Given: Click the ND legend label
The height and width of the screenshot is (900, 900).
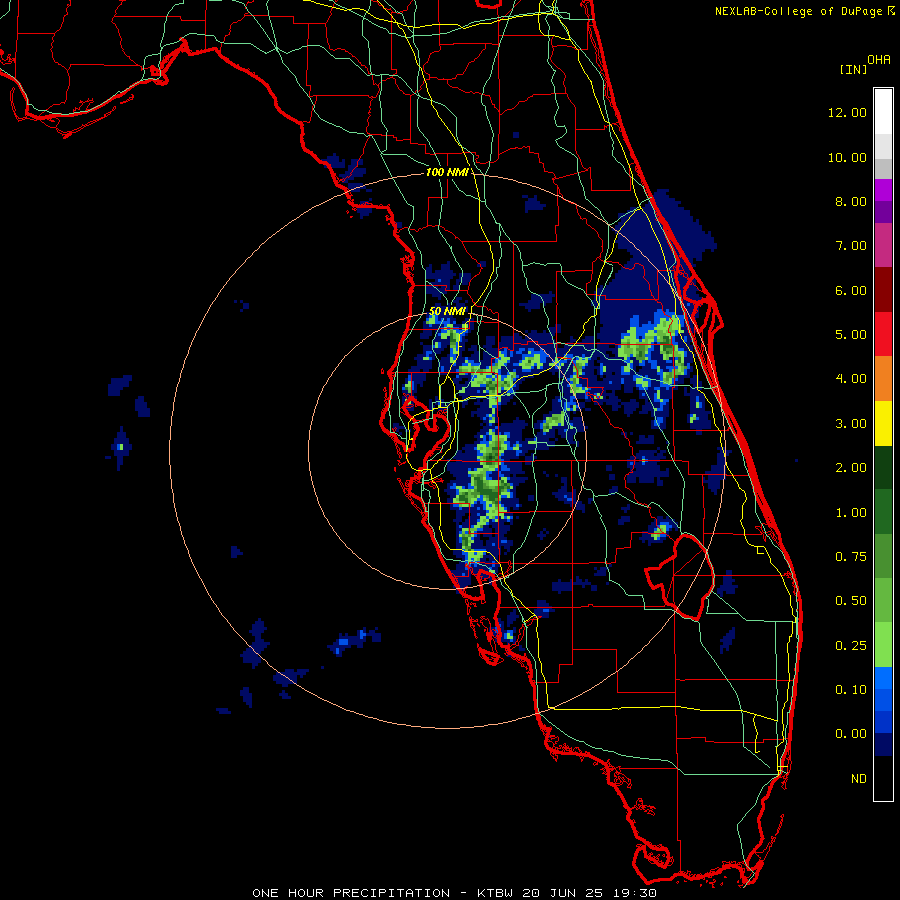Looking at the screenshot, I should (x=859, y=779).
